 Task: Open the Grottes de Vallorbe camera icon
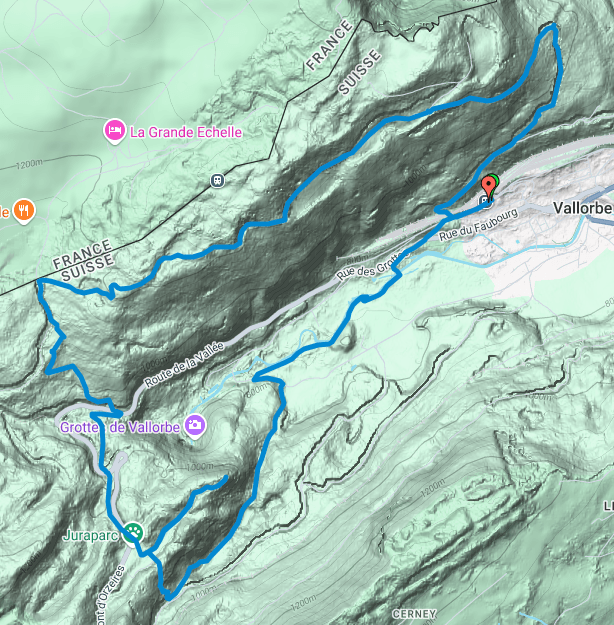[x=195, y=425]
